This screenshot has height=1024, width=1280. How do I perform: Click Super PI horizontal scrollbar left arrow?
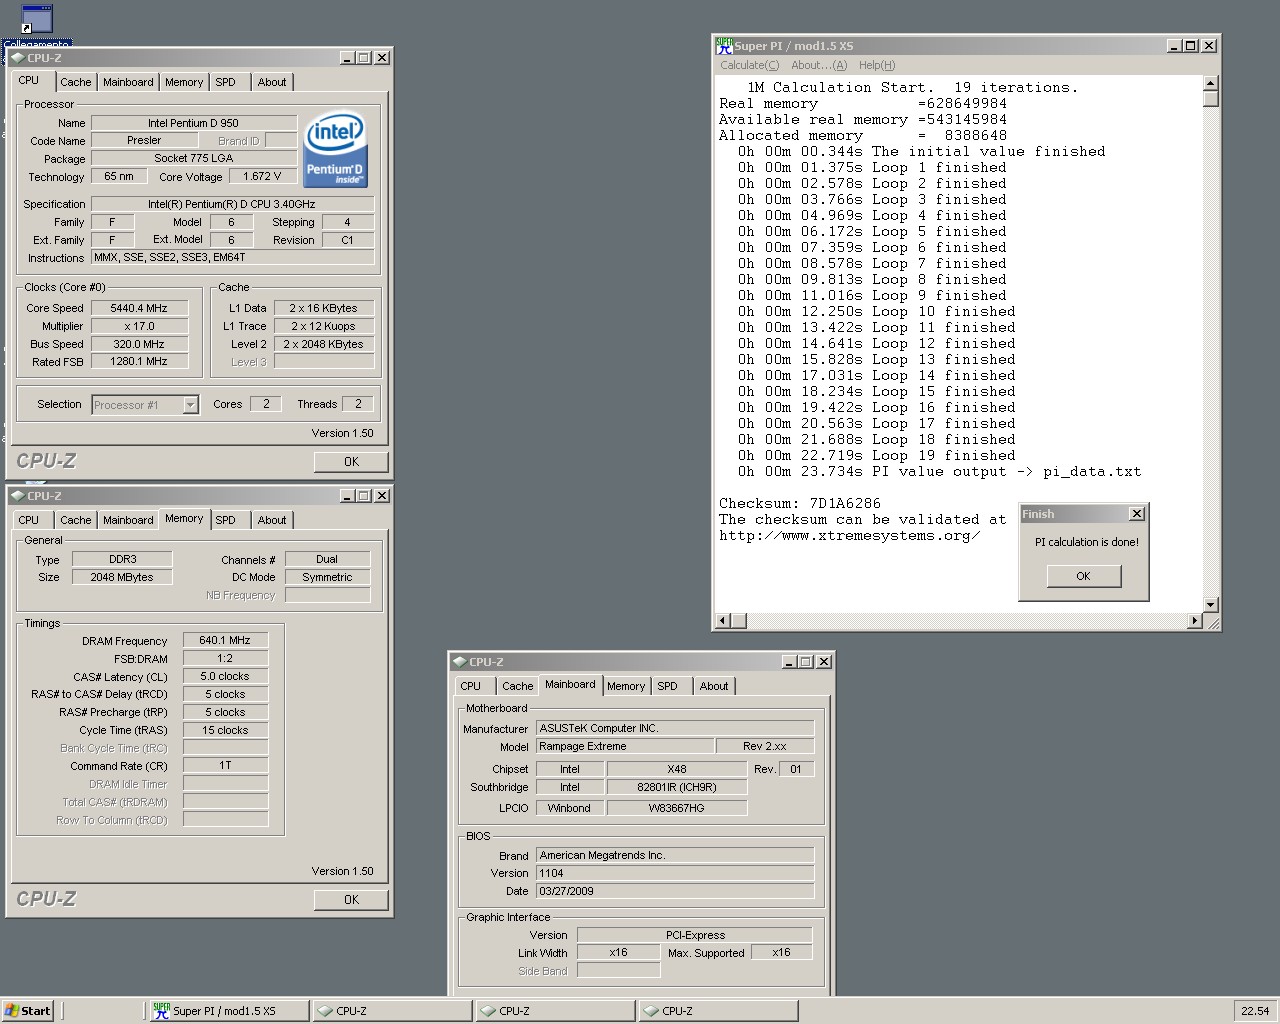722,621
